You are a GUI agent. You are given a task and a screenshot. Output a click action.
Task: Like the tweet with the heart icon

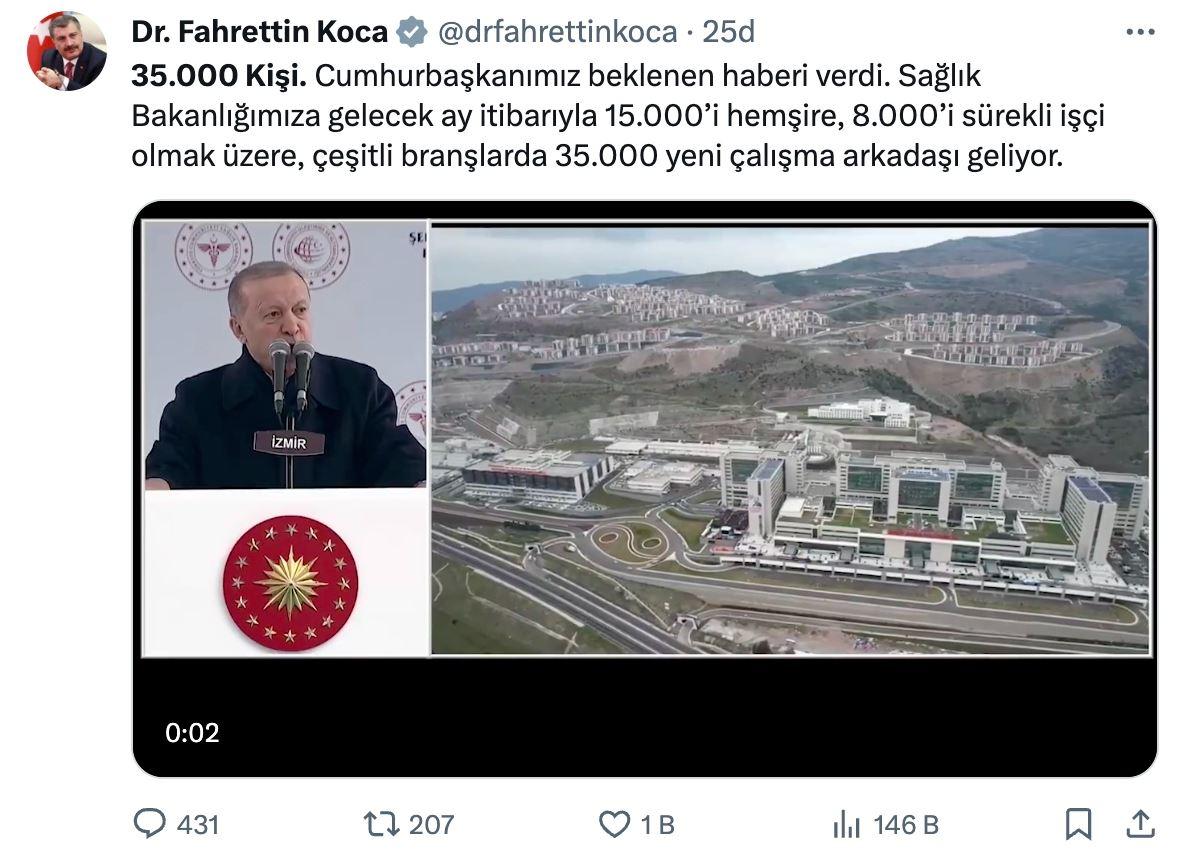(614, 824)
